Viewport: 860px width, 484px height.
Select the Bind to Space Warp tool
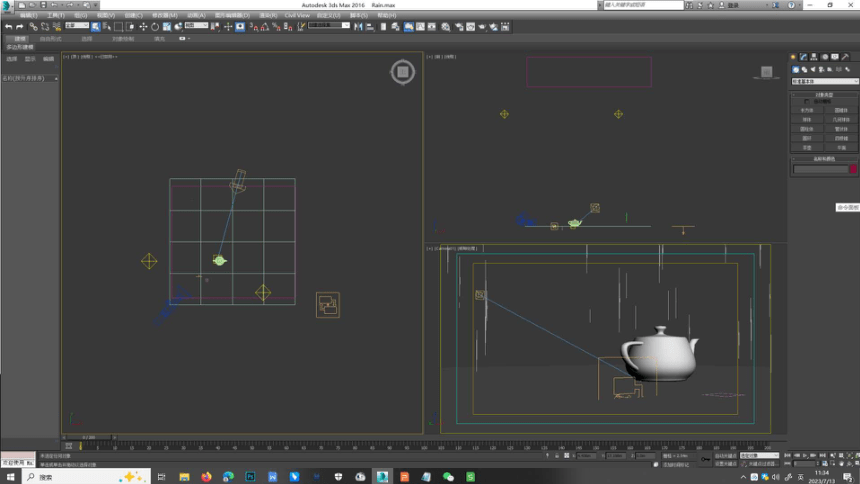click(x=57, y=26)
